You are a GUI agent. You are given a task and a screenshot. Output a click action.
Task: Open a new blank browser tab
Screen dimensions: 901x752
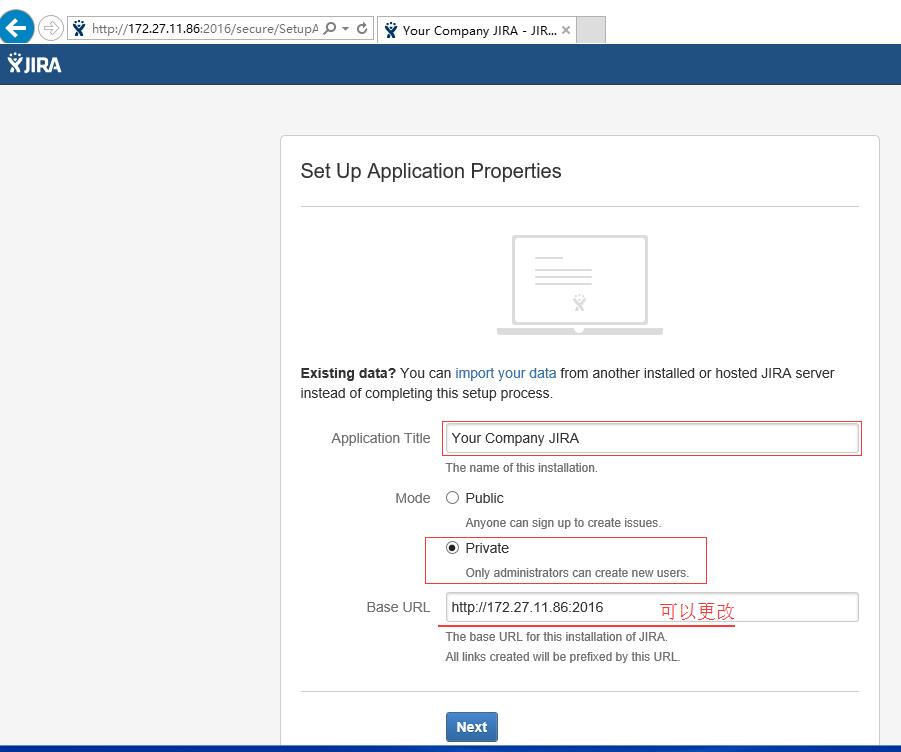tap(591, 30)
